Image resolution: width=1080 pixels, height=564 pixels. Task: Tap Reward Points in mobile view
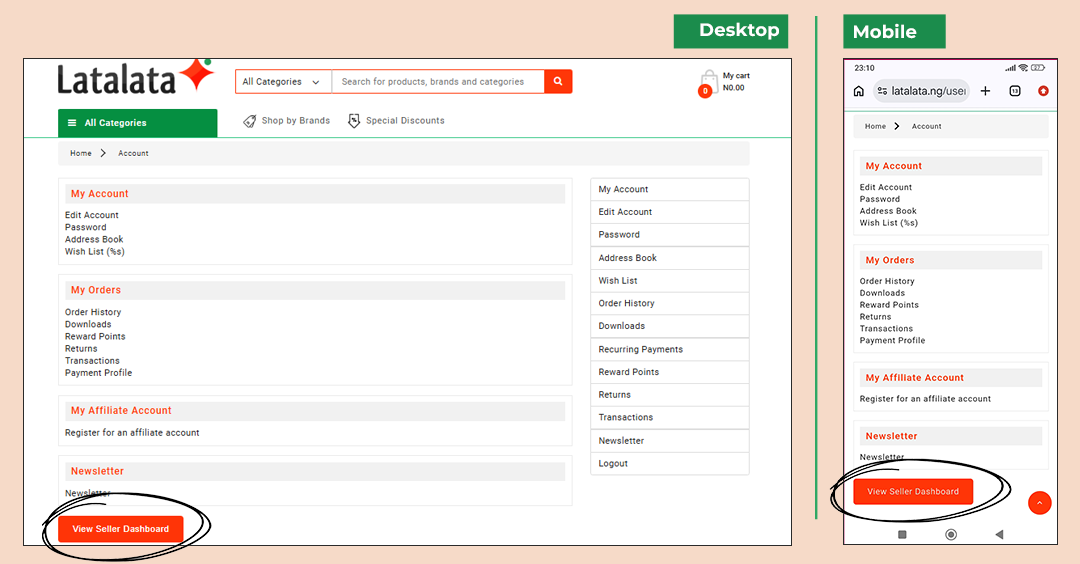coord(889,304)
